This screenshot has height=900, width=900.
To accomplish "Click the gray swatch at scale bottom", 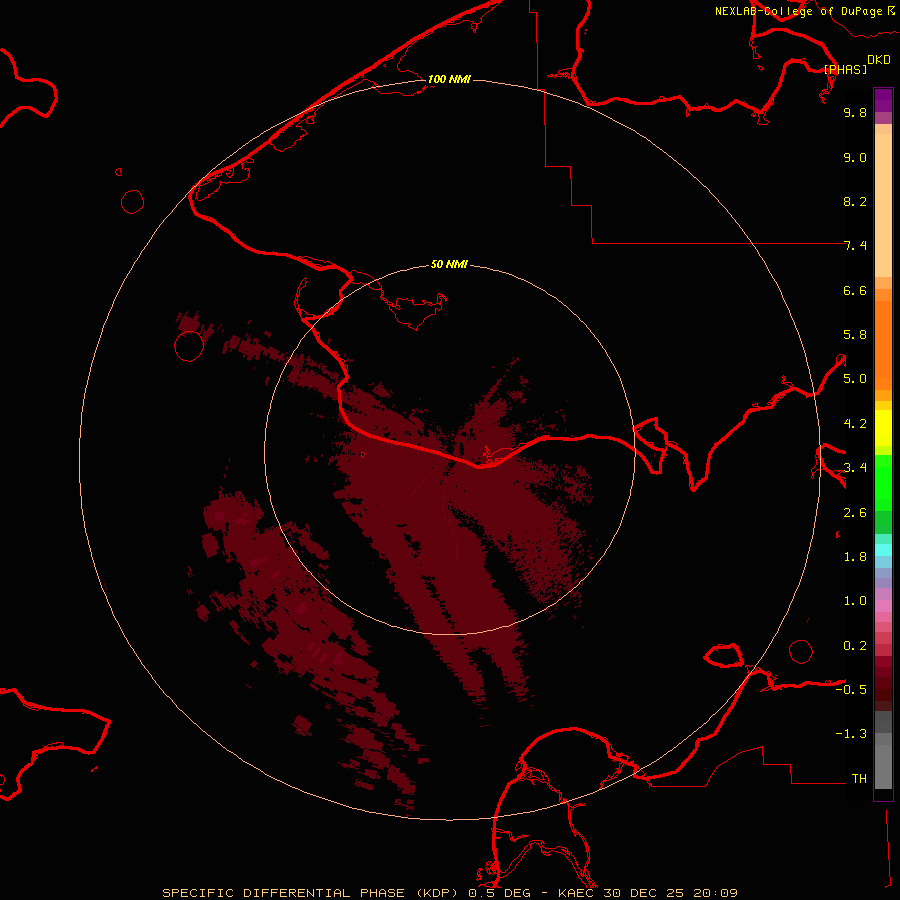I will point(883,767).
